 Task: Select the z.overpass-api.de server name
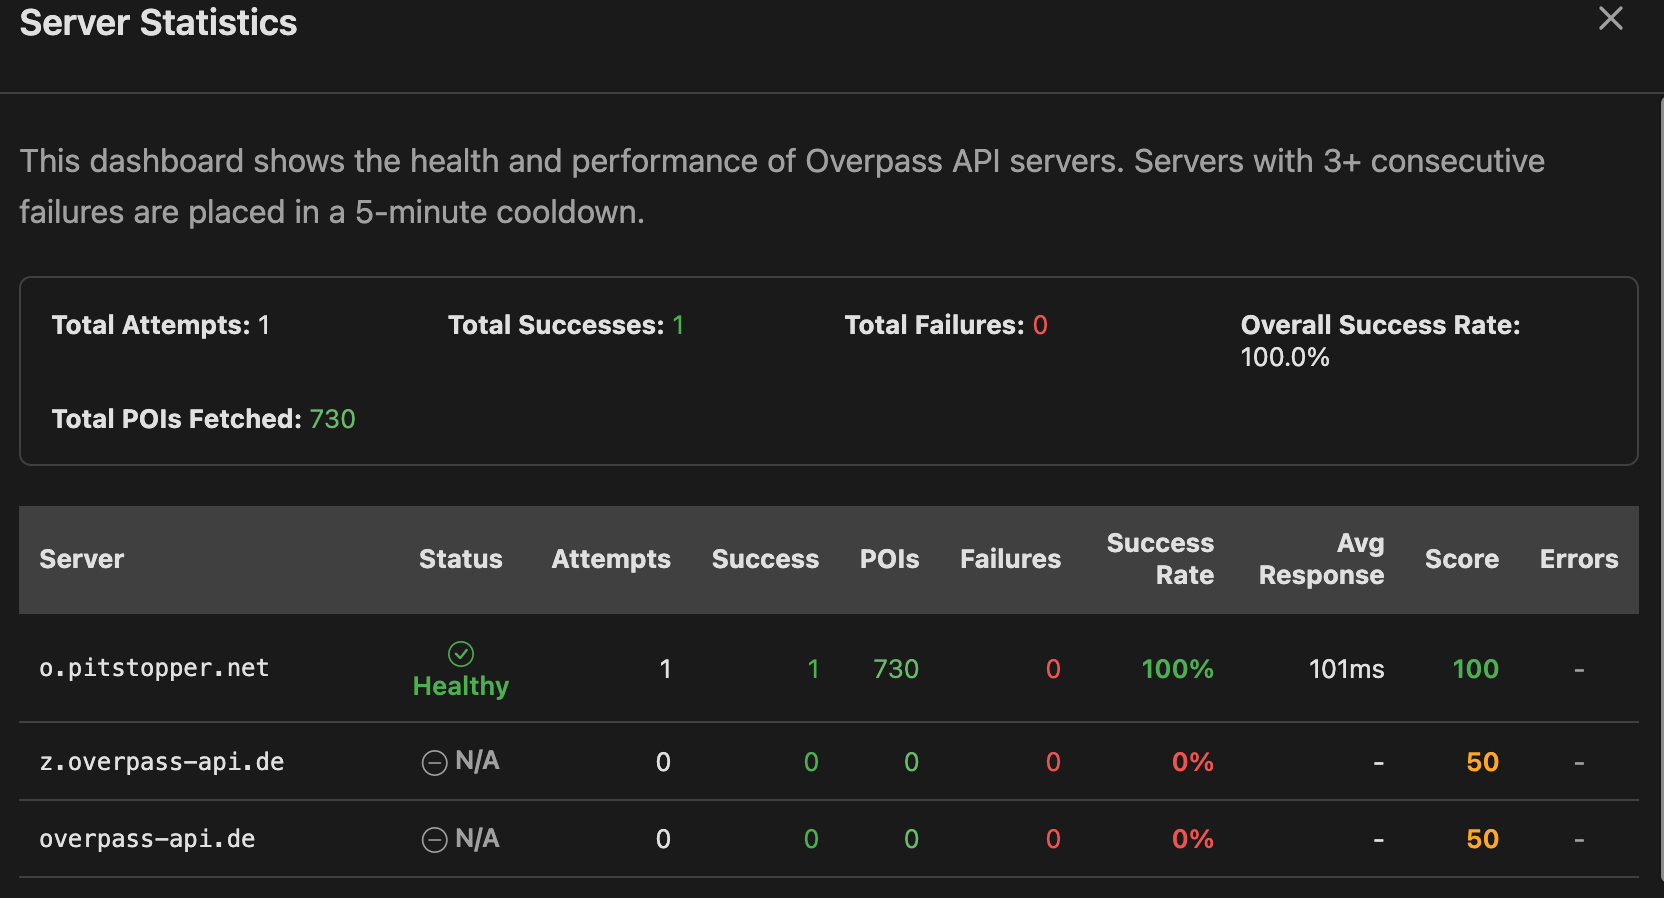161,762
